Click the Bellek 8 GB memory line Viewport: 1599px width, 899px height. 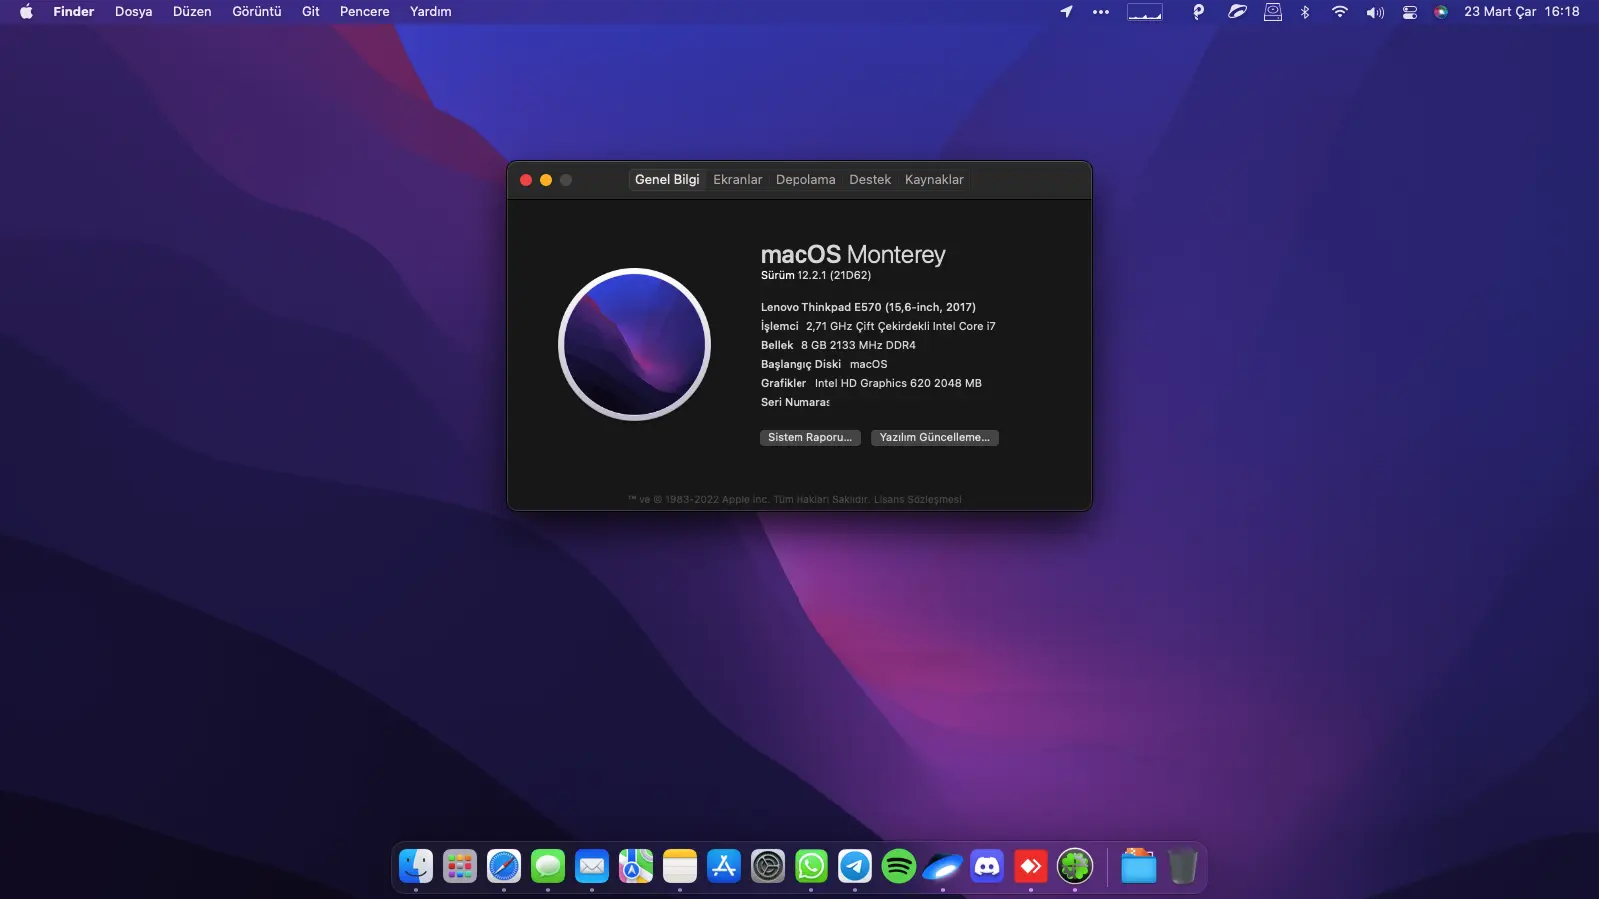pos(838,346)
